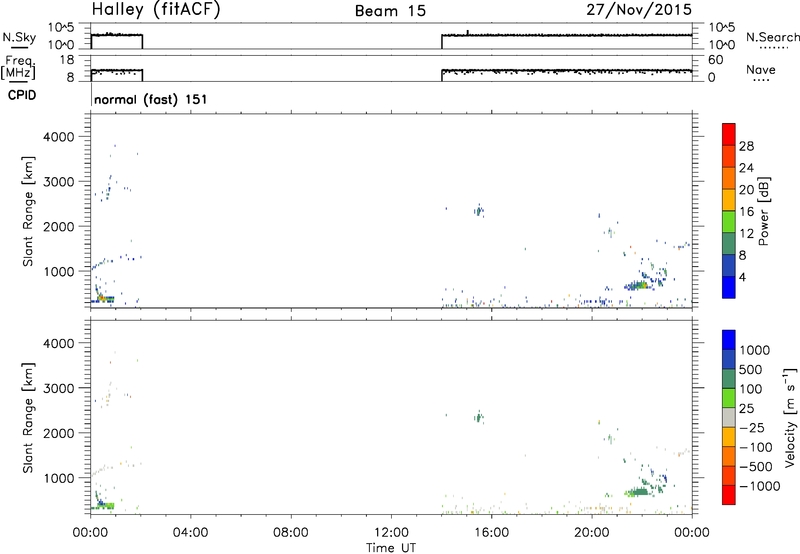The image size is (800, 554).
Task: Click the '08:00' time axis label
Action: point(291,533)
